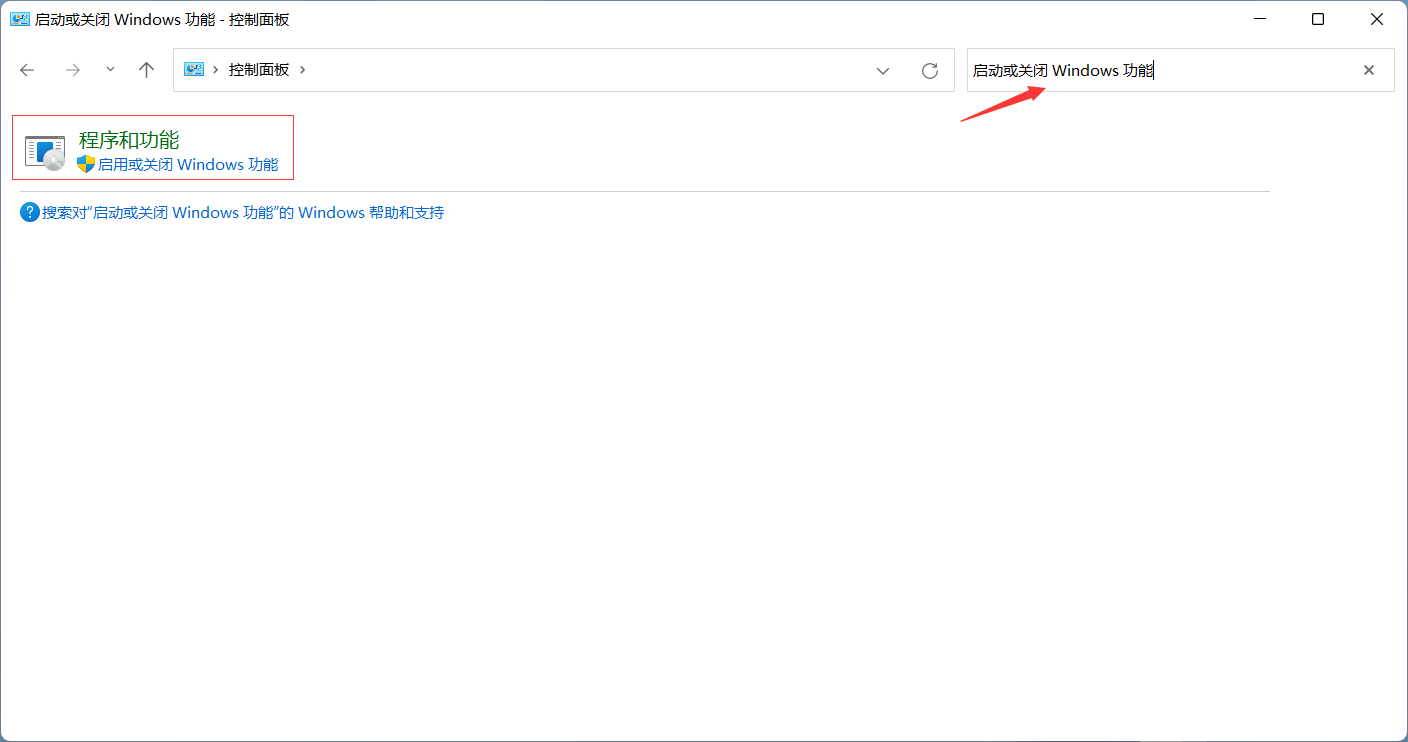This screenshot has height=742, width=1408.
Task: Maximize the Control Panel window
Action: 1318,19
